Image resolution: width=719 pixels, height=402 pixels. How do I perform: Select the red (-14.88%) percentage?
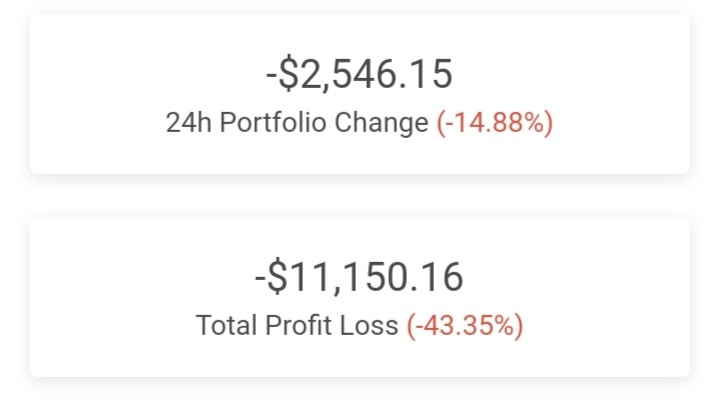[x=495, y=123]
